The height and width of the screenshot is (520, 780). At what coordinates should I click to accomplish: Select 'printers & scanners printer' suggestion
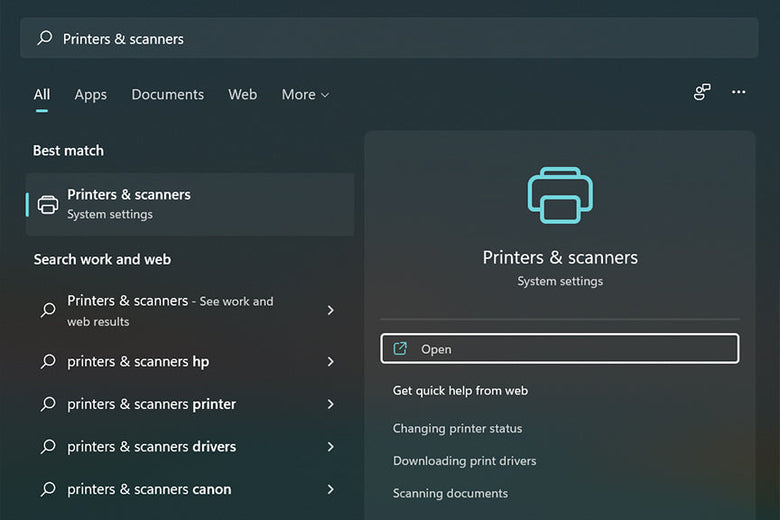189,404
